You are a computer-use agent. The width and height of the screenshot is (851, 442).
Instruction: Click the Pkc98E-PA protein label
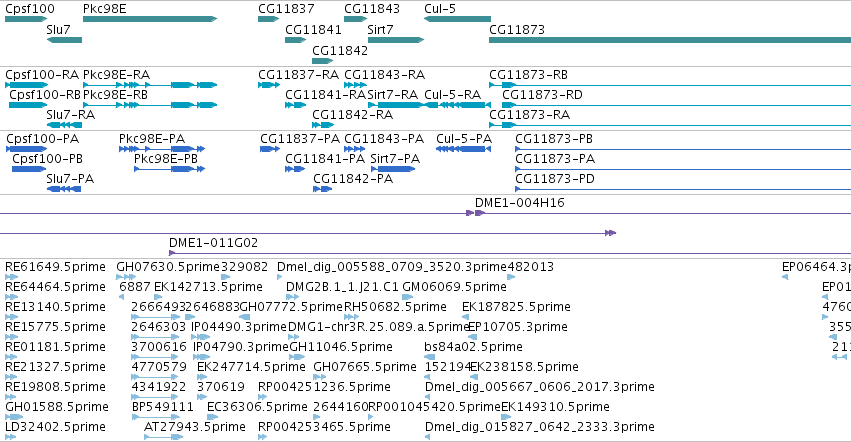(152, 138)
